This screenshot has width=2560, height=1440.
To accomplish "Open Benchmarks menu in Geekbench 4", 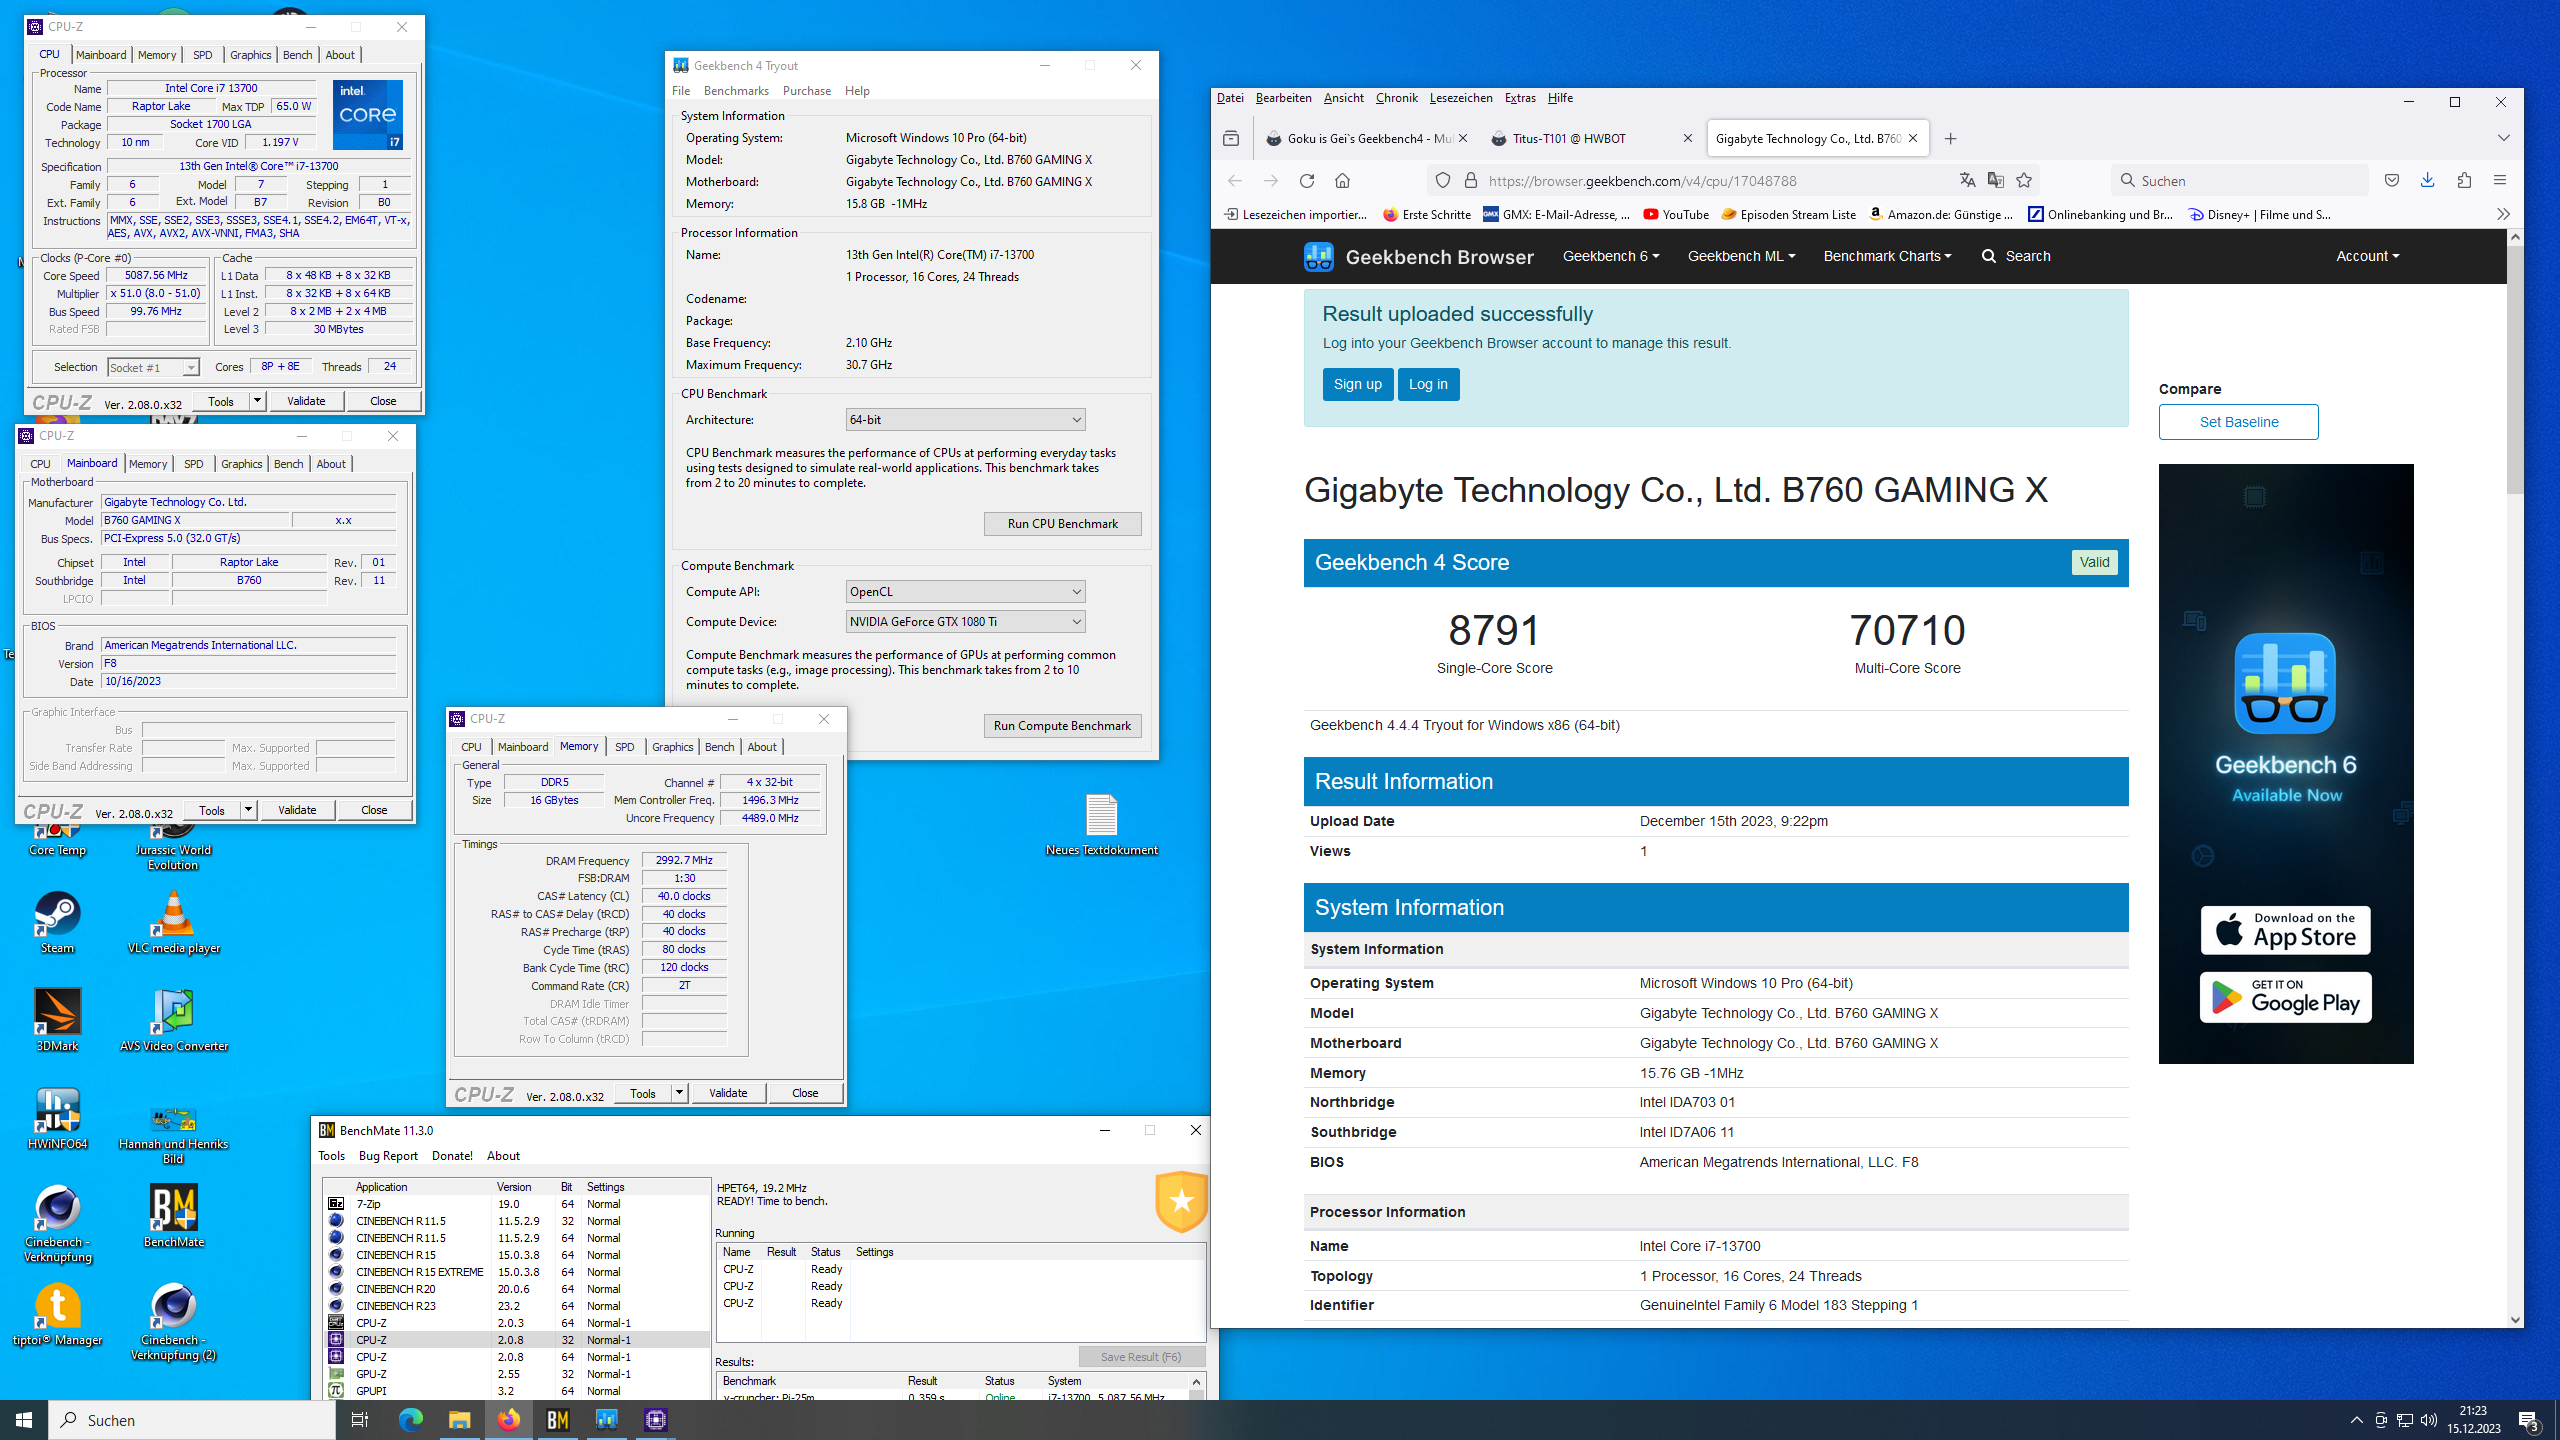I will coord(736,91).
